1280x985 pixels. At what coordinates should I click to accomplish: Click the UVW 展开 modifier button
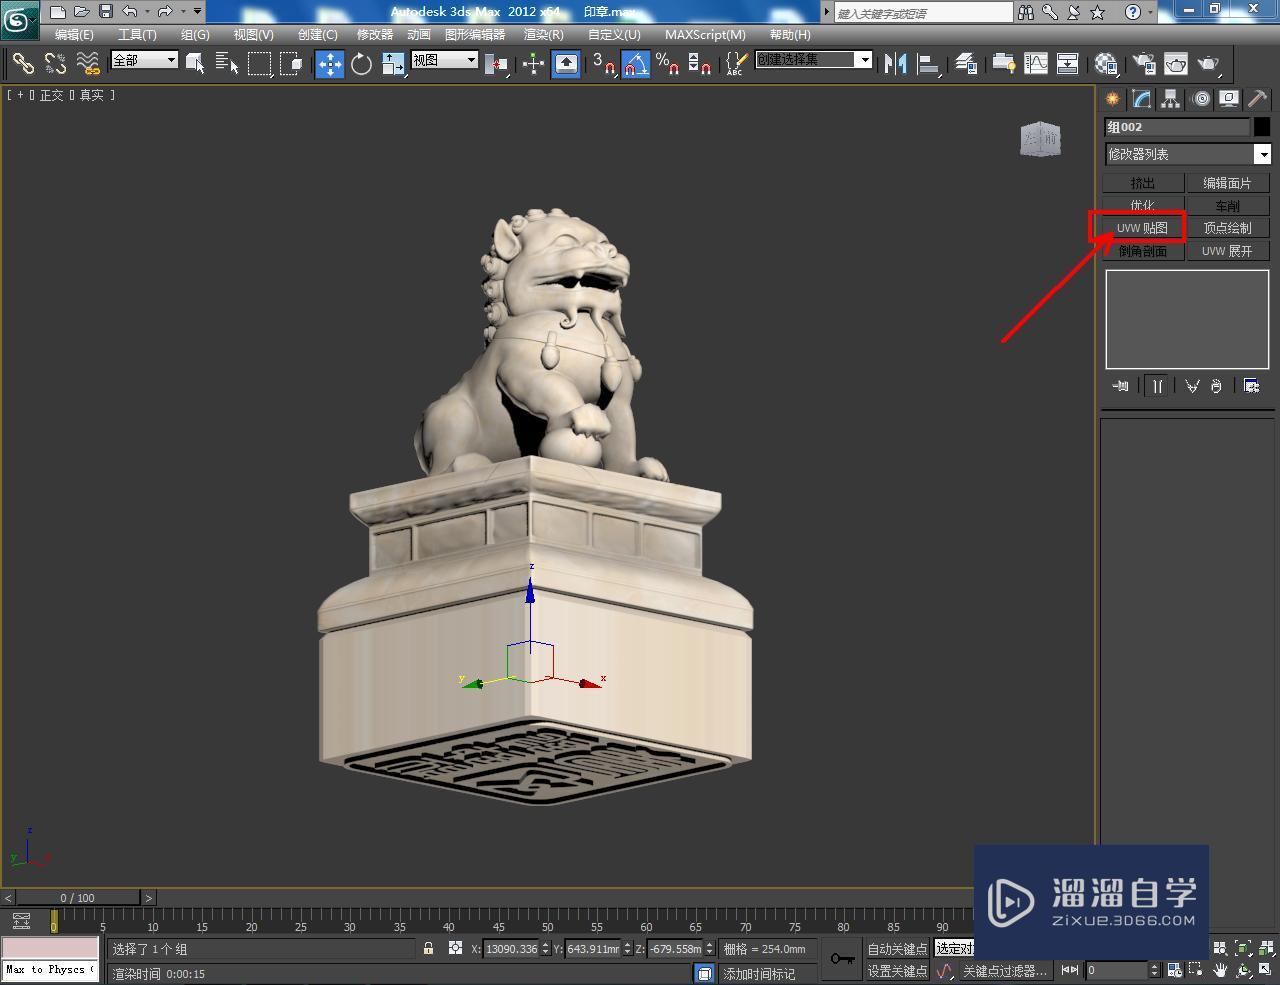pos(1228,251)
